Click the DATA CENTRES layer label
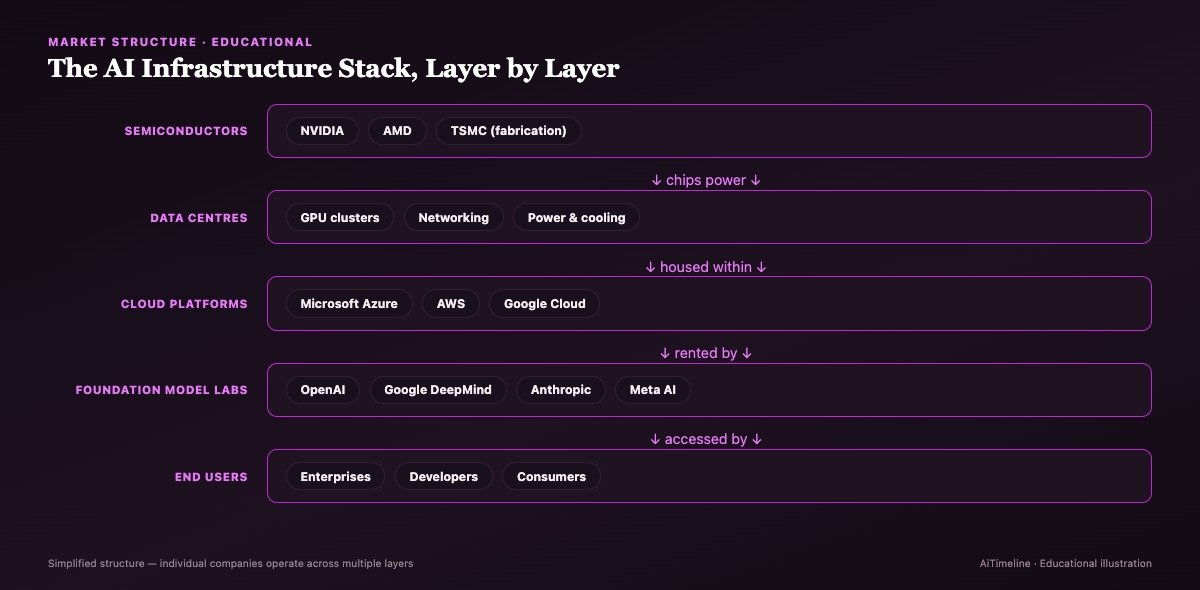The width and height of the screenshot is (1200, 590). [x=199, y=217]
